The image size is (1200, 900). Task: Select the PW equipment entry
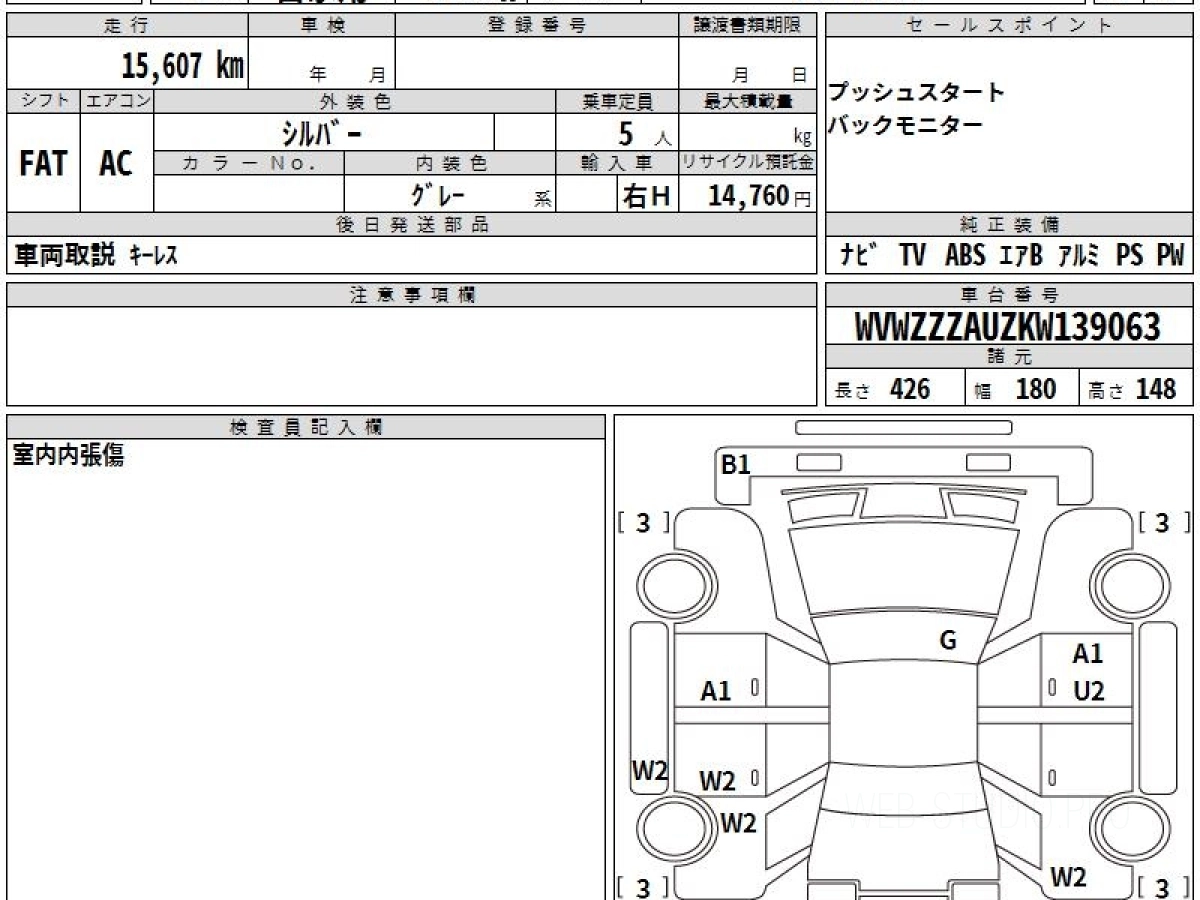coord(1170,256)
